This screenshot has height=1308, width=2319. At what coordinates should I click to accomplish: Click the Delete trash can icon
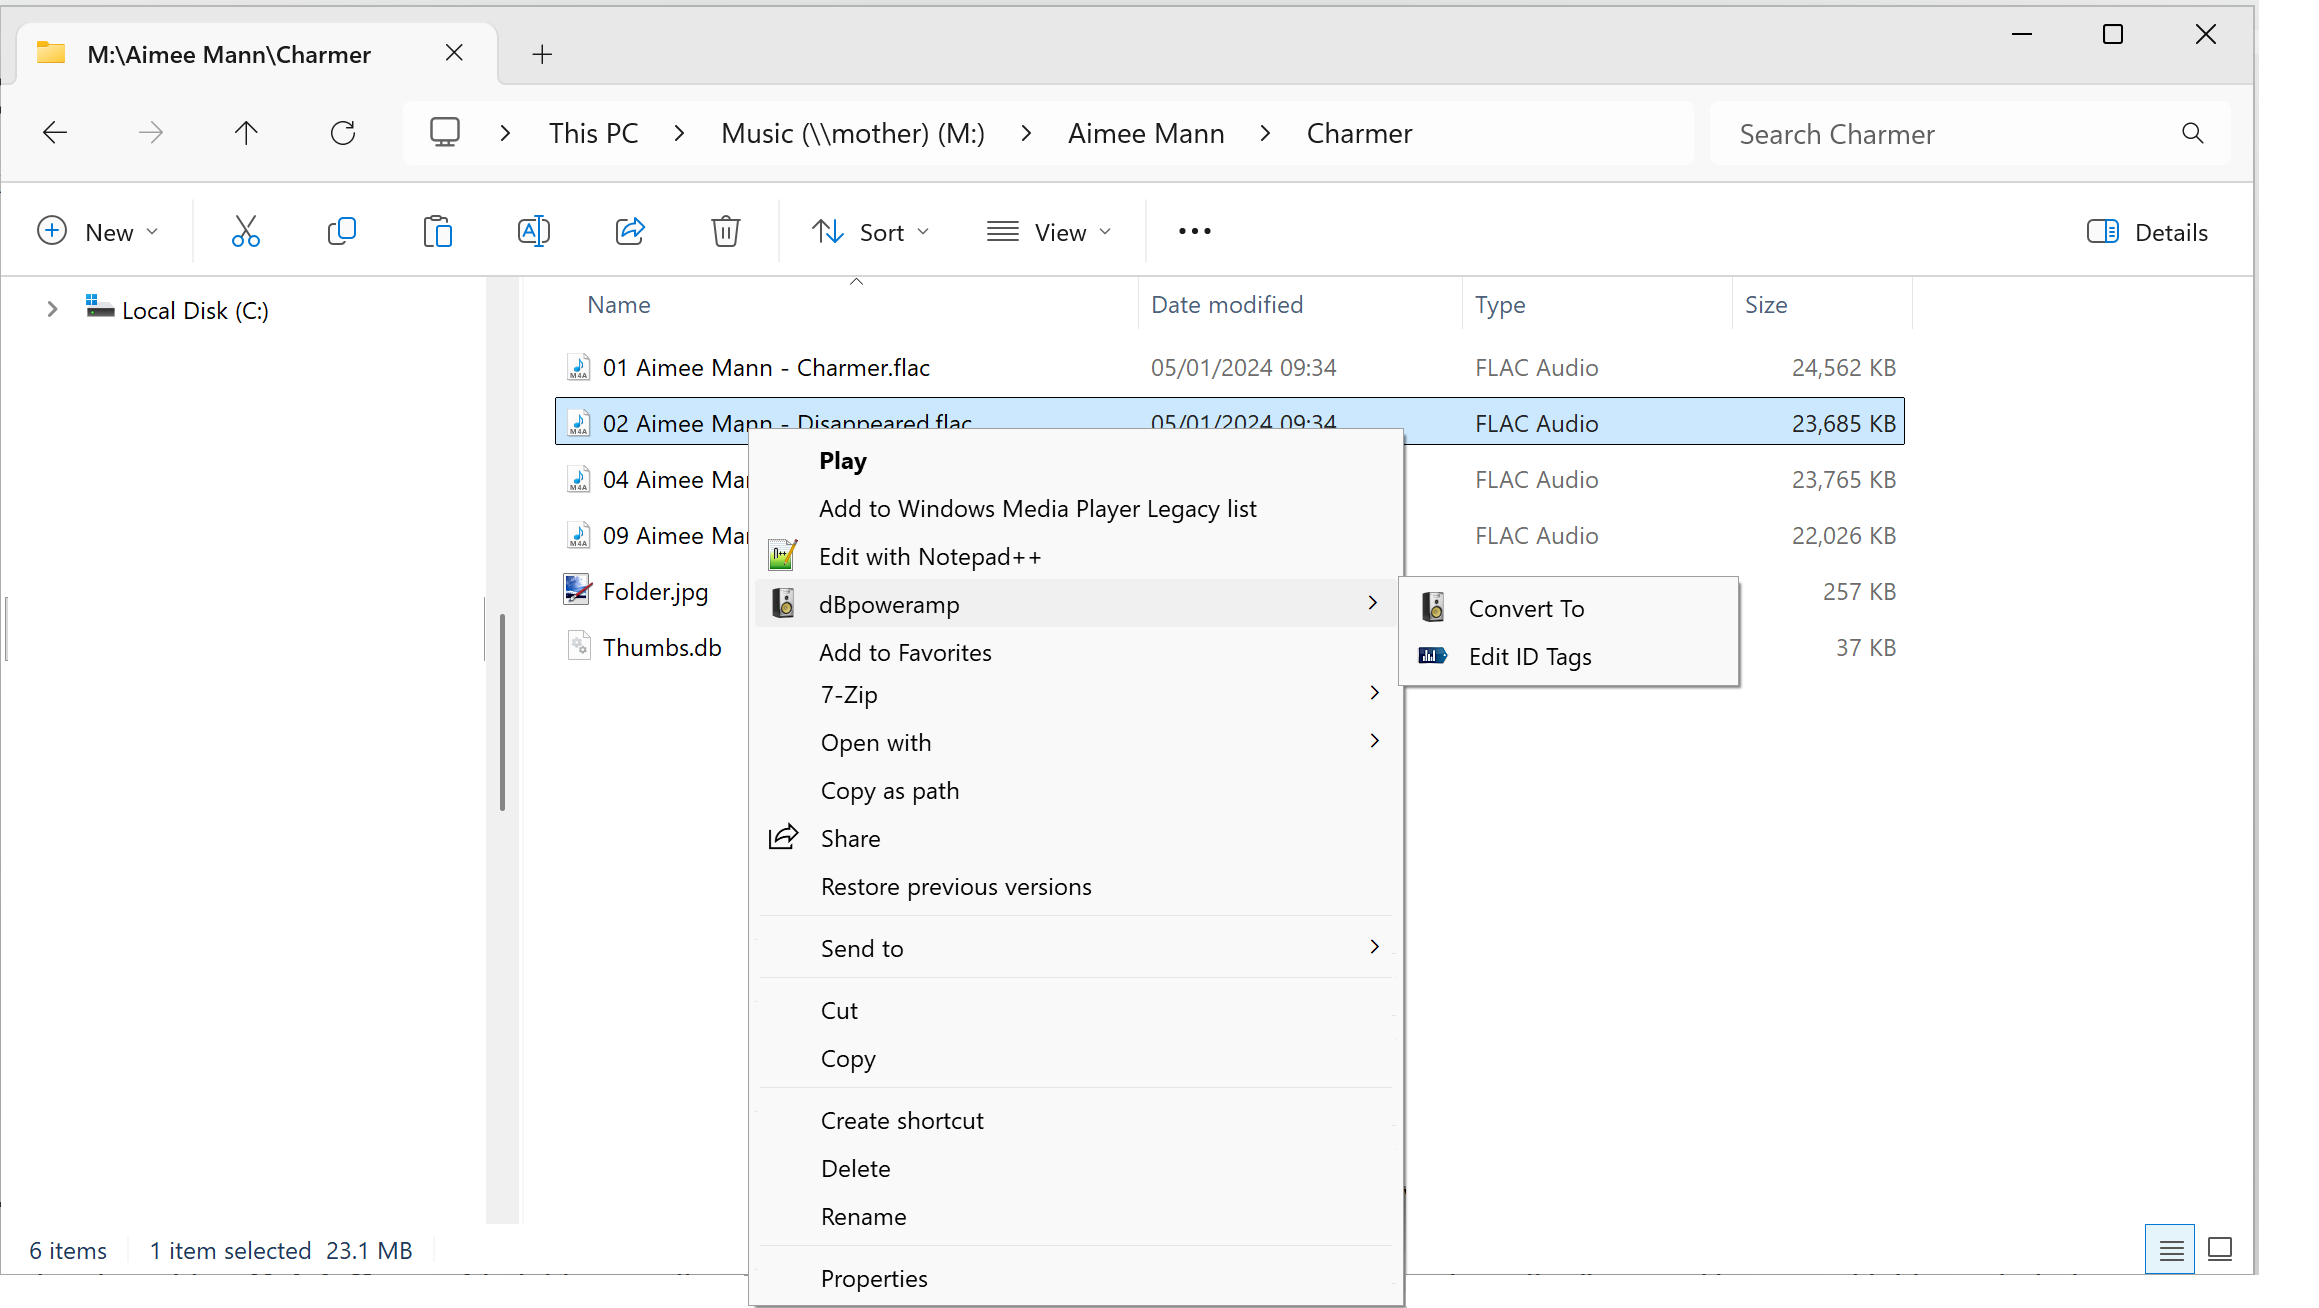(x=725, y=232)
